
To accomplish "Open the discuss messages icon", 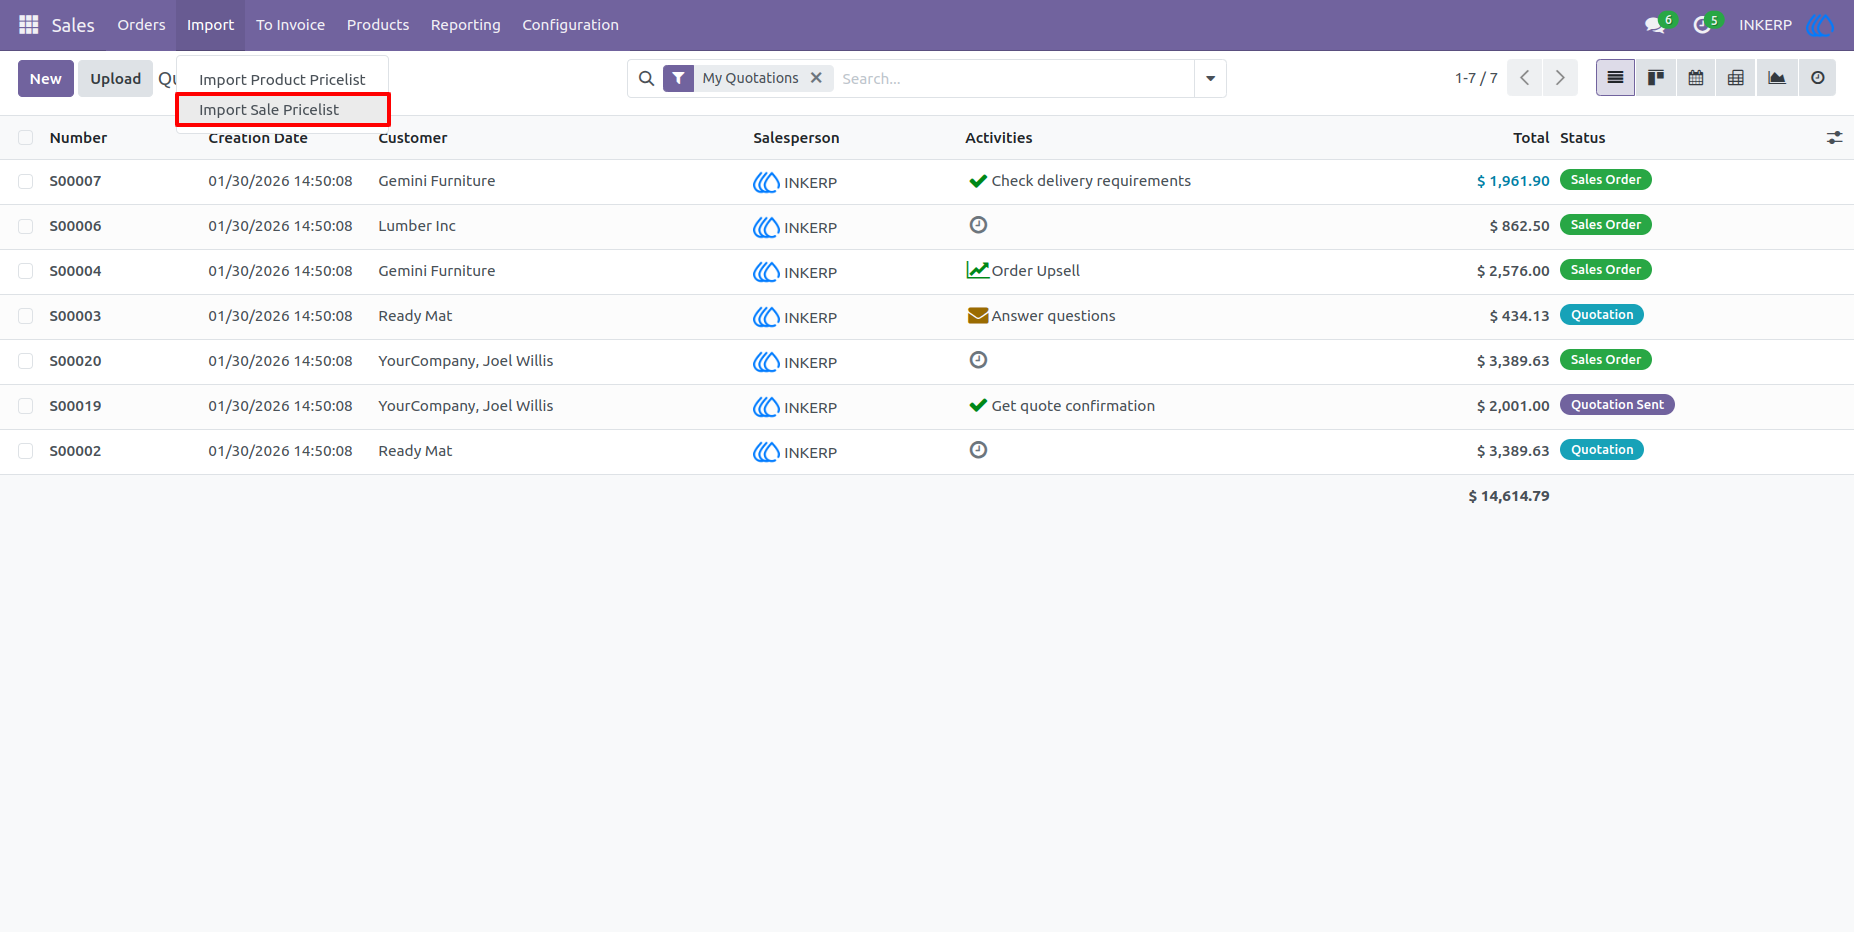I will (x=1656, y=25).
